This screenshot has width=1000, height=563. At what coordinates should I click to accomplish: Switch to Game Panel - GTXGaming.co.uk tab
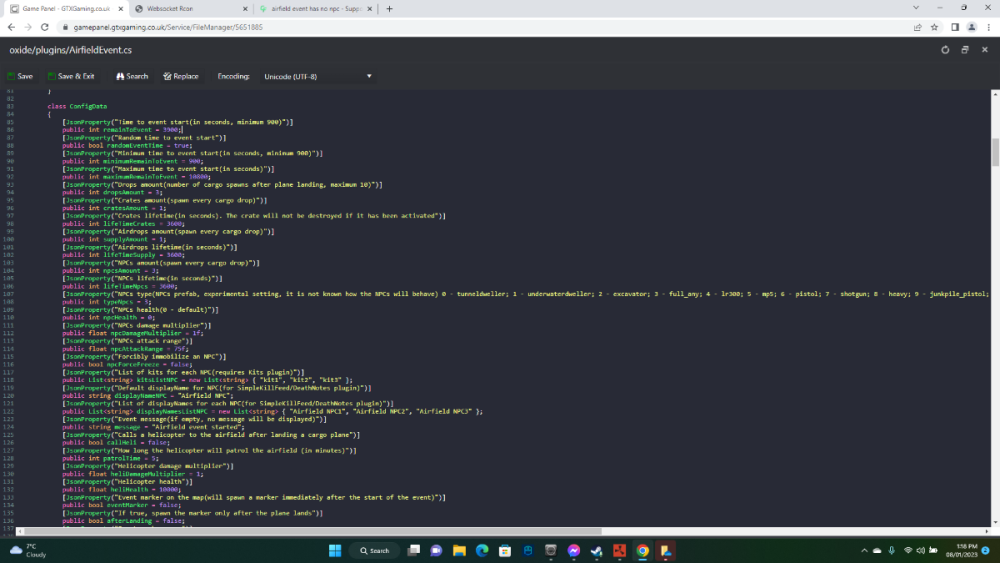pyautogui.click(x=66, y=9)
